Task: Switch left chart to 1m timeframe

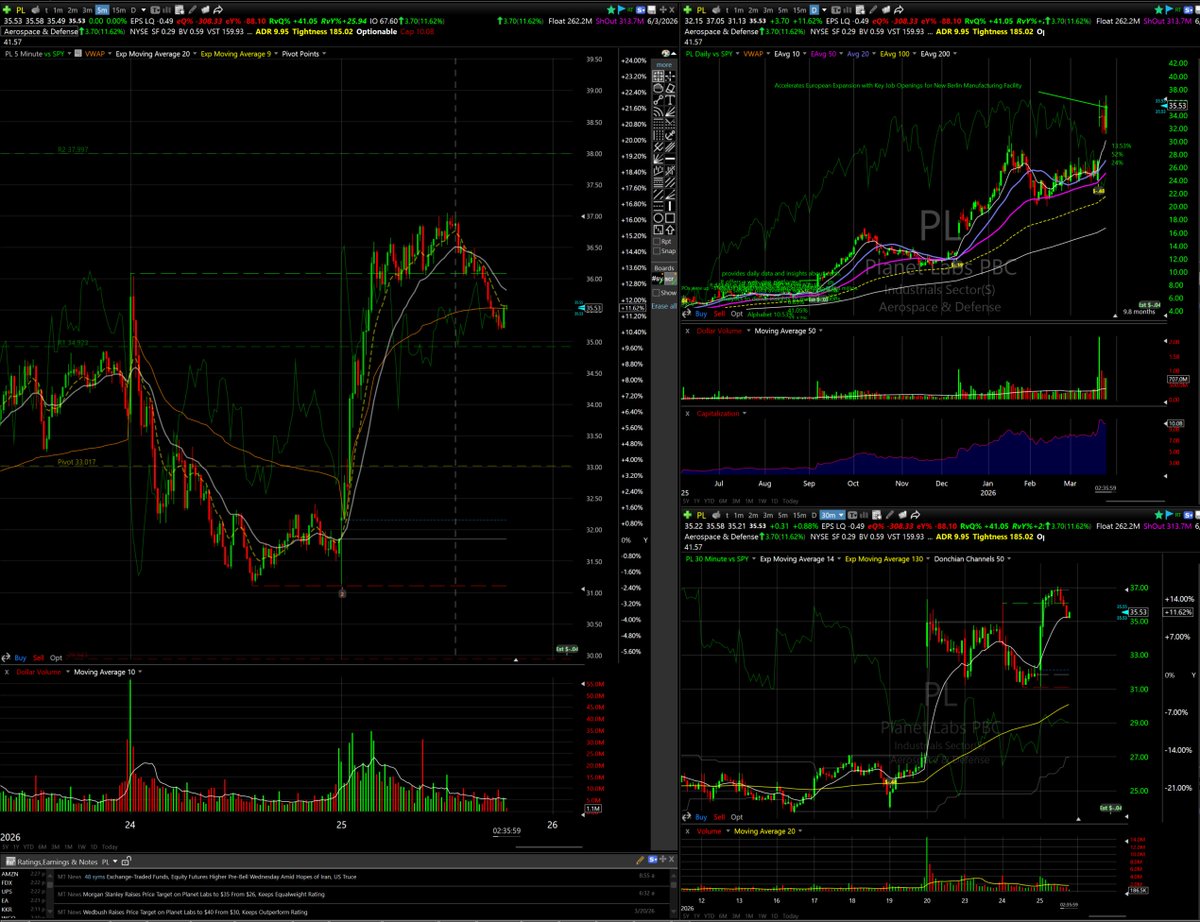Action: pos(58,10)
